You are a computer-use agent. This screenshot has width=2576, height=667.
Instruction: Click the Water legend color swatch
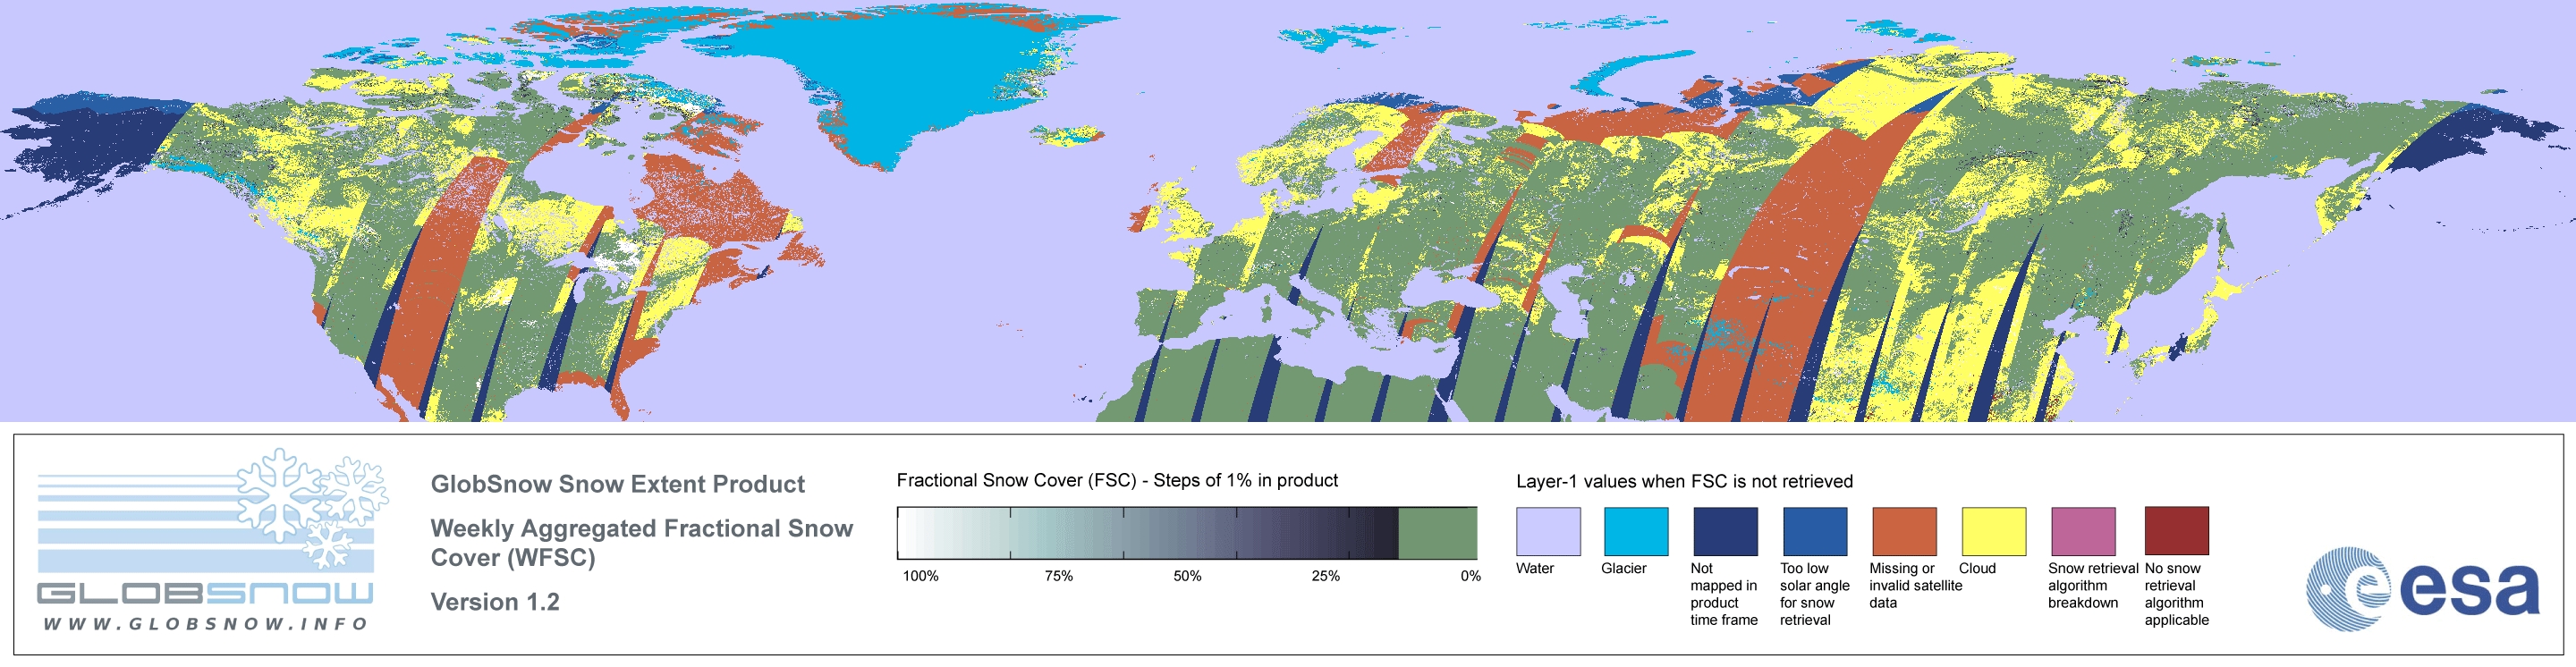click(x=1548, y=531)
